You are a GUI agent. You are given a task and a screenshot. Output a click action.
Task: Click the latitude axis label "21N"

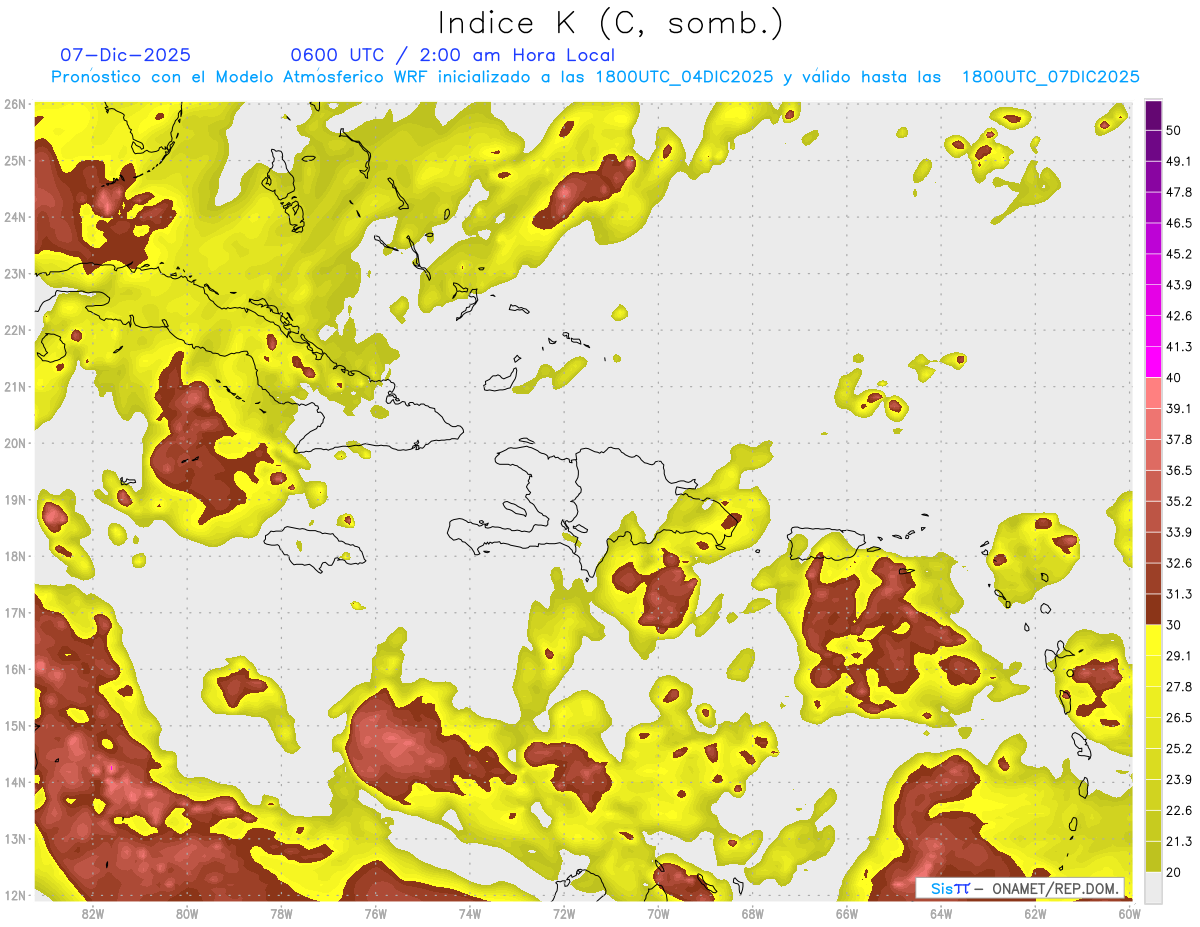click(x=14, y=386)
